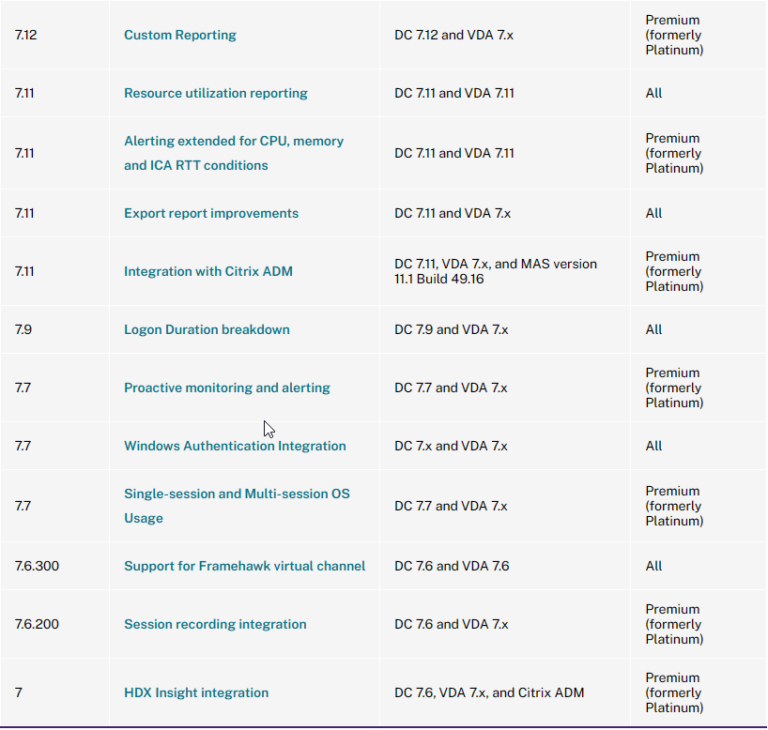Open Integration with Citrix ADM link

coord(208,271)
